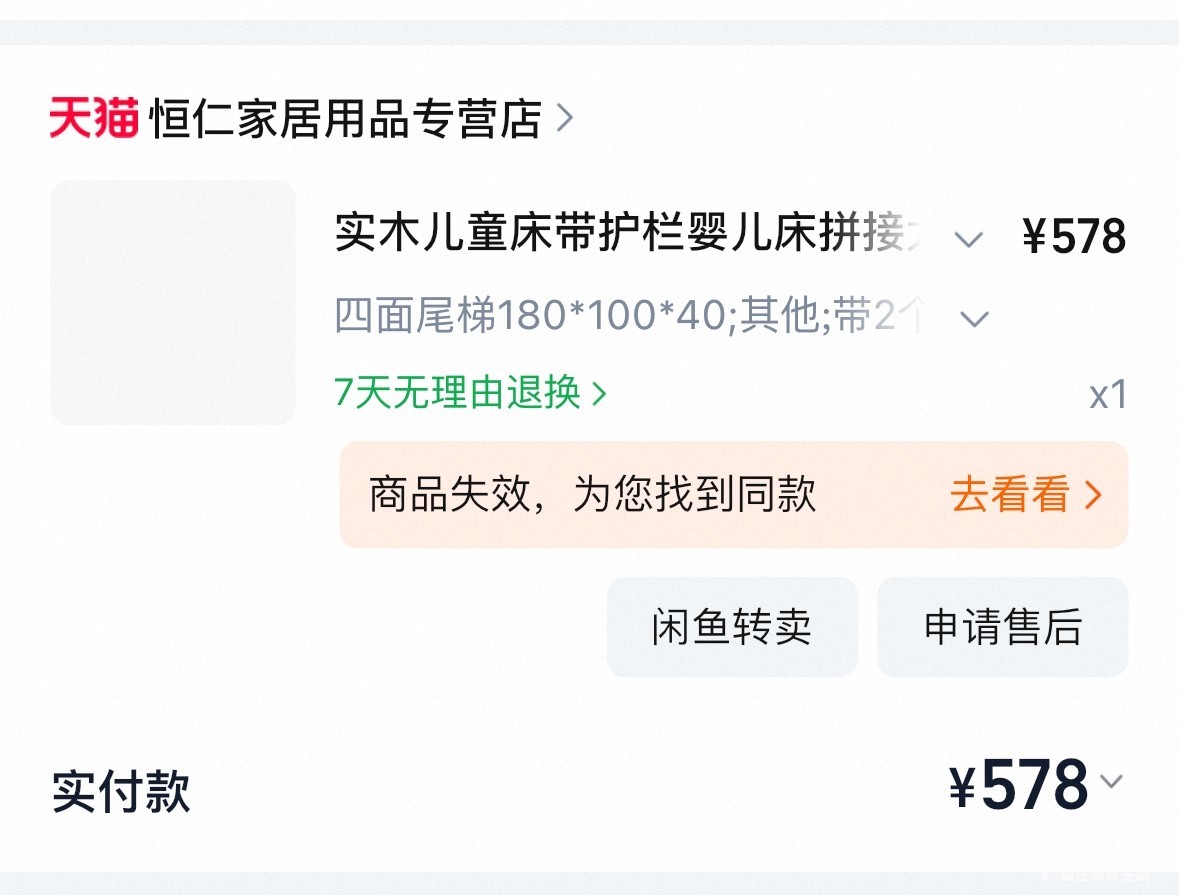Tap the 商品失效，为您找到同款 banner text
The height and width of the screenshot is (895, 1179).
pyautogui.click(x=592, y=494)
